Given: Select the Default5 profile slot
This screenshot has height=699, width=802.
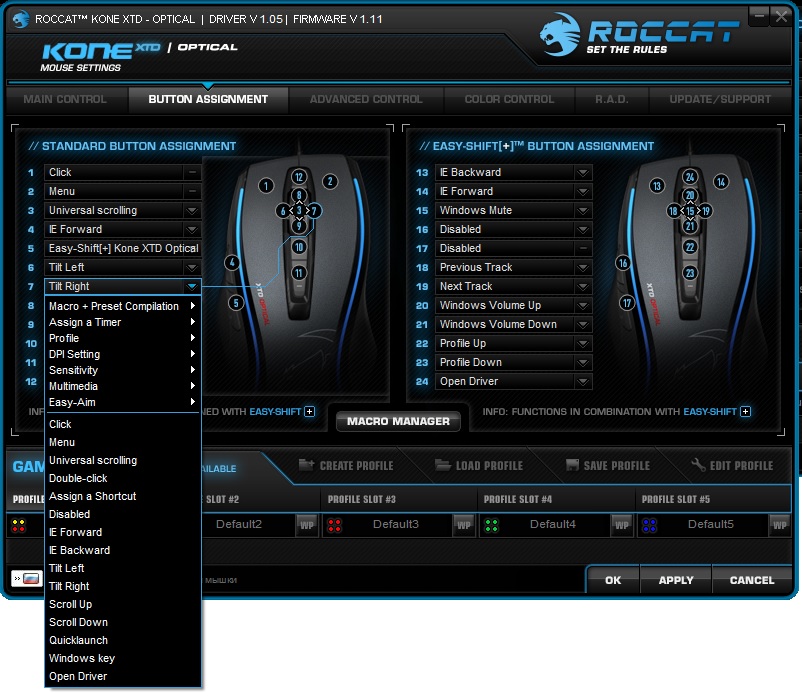Looking at the screenshot, I should point(710,524).
